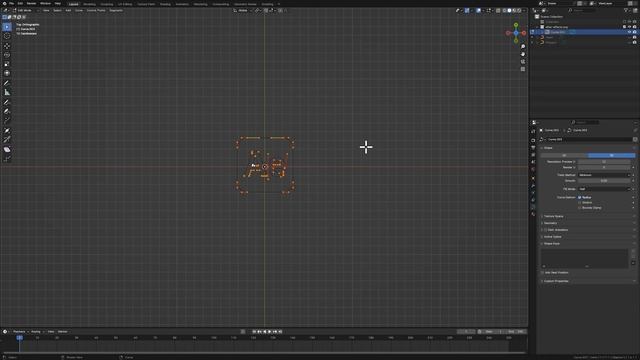Open the File menu

pos(11,3)
